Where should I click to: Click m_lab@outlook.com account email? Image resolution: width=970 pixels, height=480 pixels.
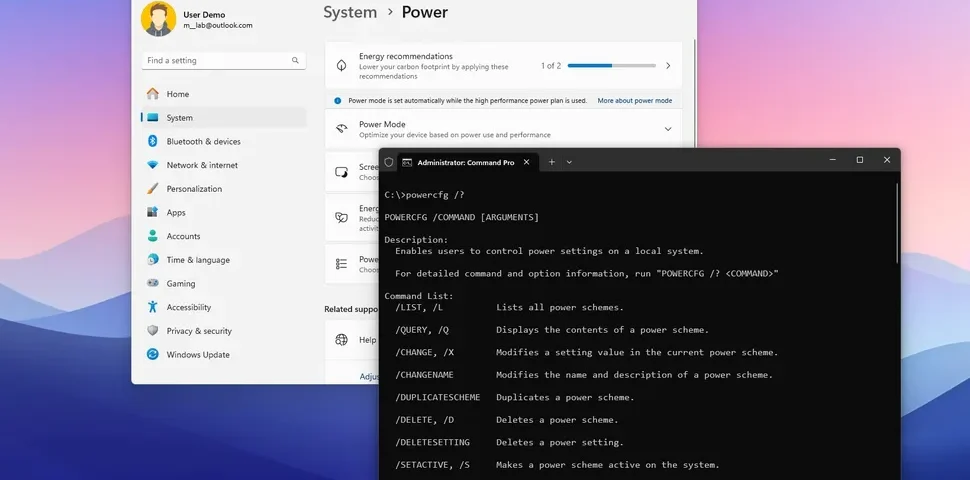(x=218, y=25)
